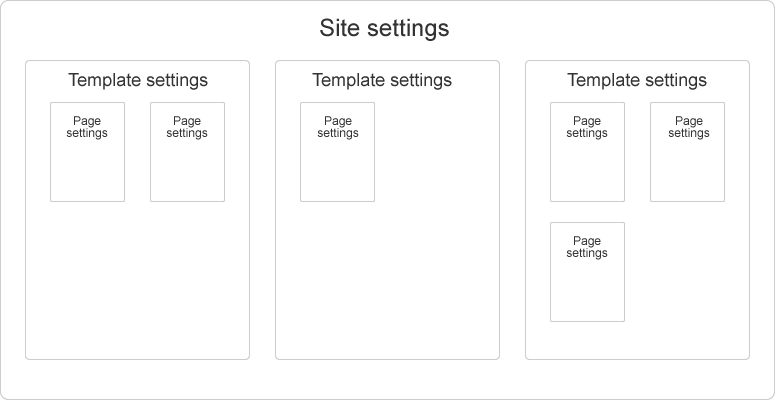Click Site settings container margin below template panels
Screen dimensions: 775x400
click(387, 378)
